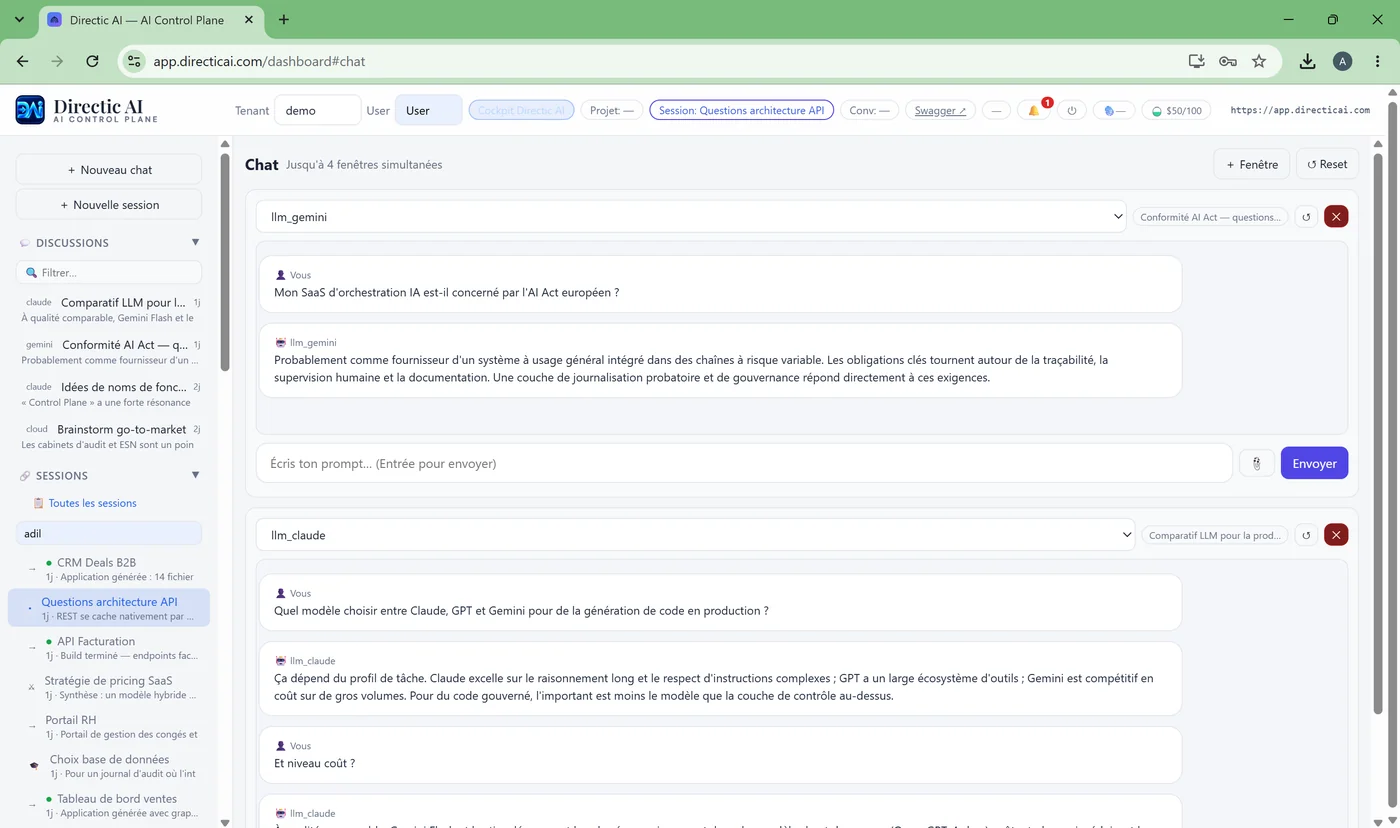Image resolution: width=1400 pixels, height=828 pixels.
Task: Click the install app icon in the address bar
Action: pos(1197,61)
